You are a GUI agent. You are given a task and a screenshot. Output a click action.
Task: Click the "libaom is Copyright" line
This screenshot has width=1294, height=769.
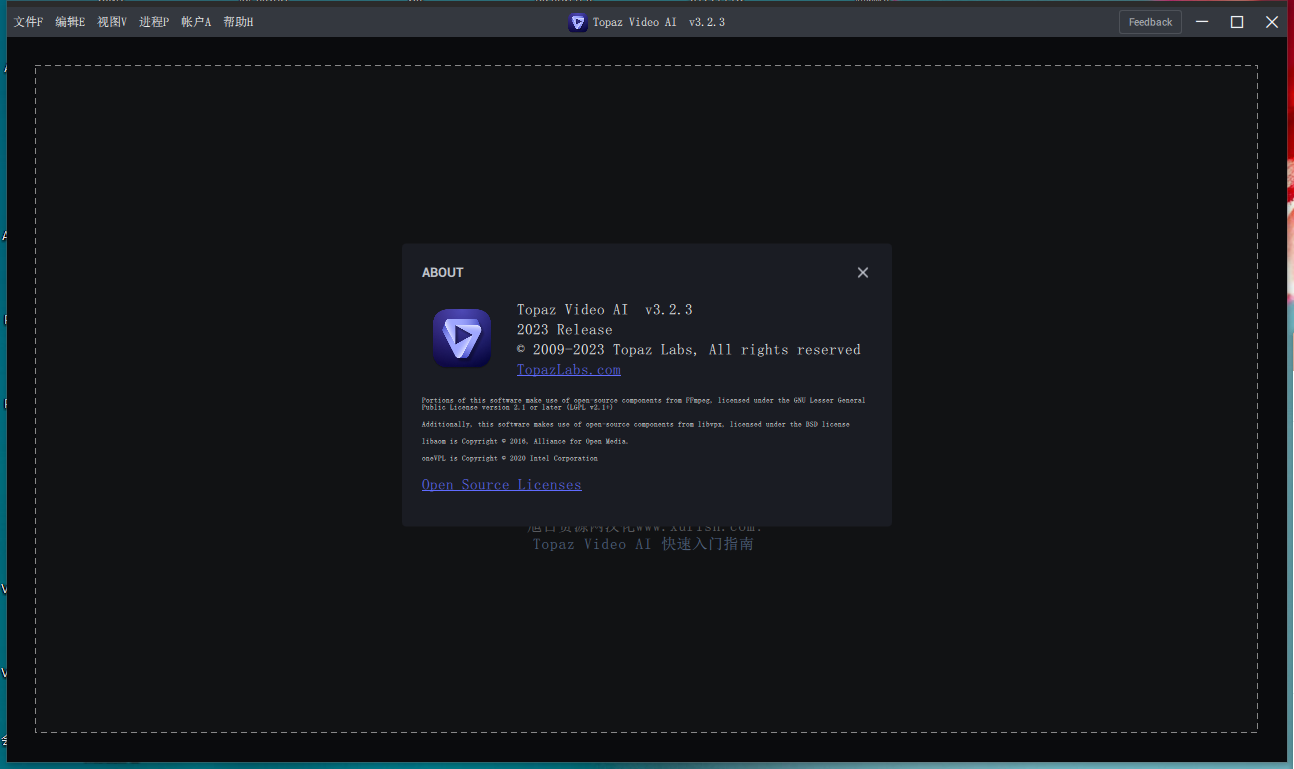coord(525,441)
